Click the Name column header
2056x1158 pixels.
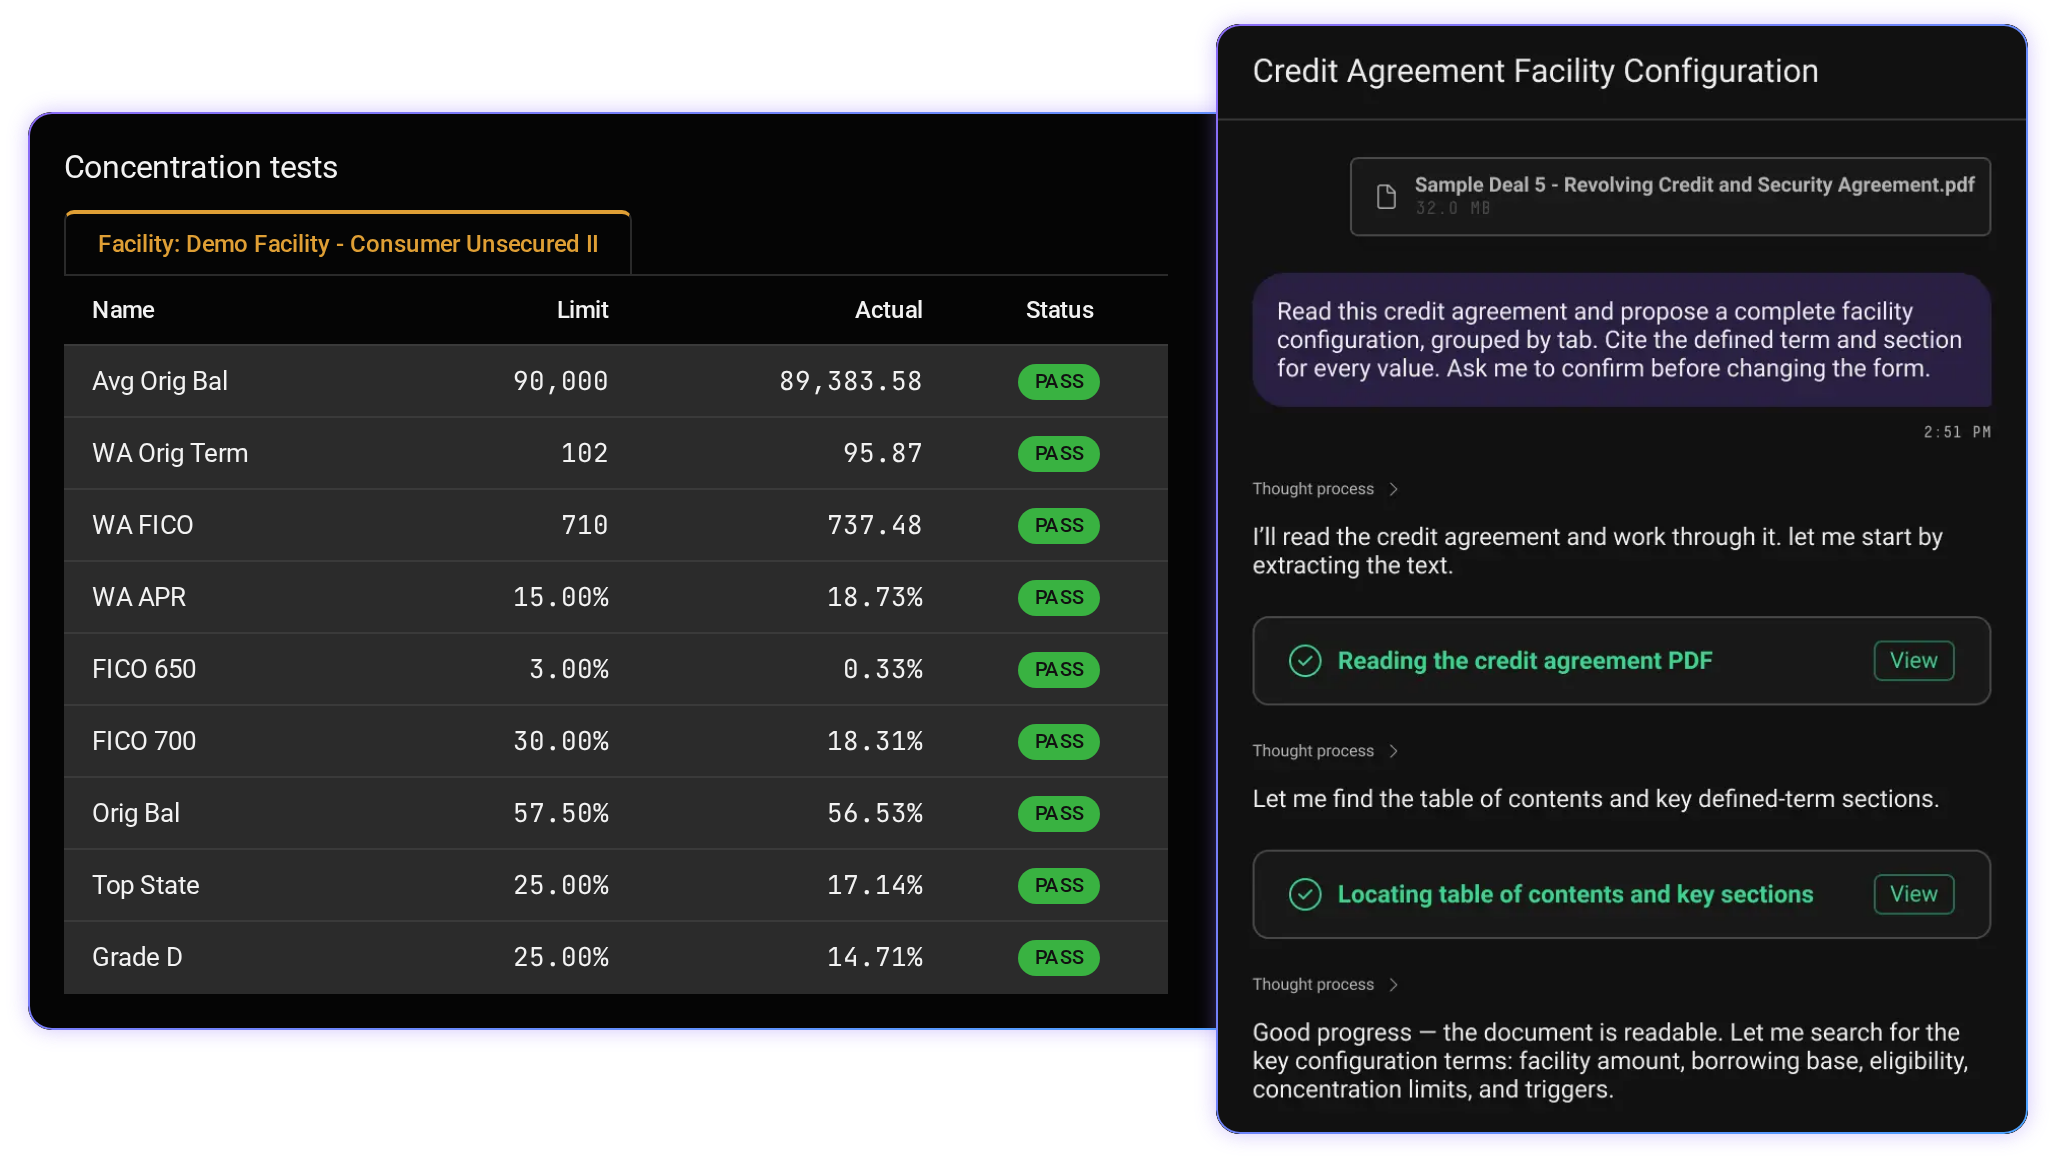[123, 310]
